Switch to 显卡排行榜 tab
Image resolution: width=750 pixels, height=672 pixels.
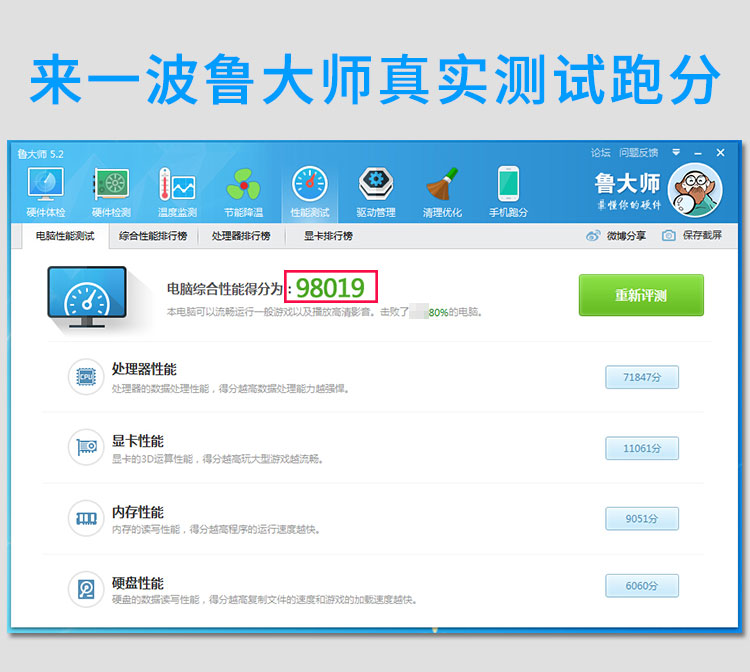[x=328, y=236]
